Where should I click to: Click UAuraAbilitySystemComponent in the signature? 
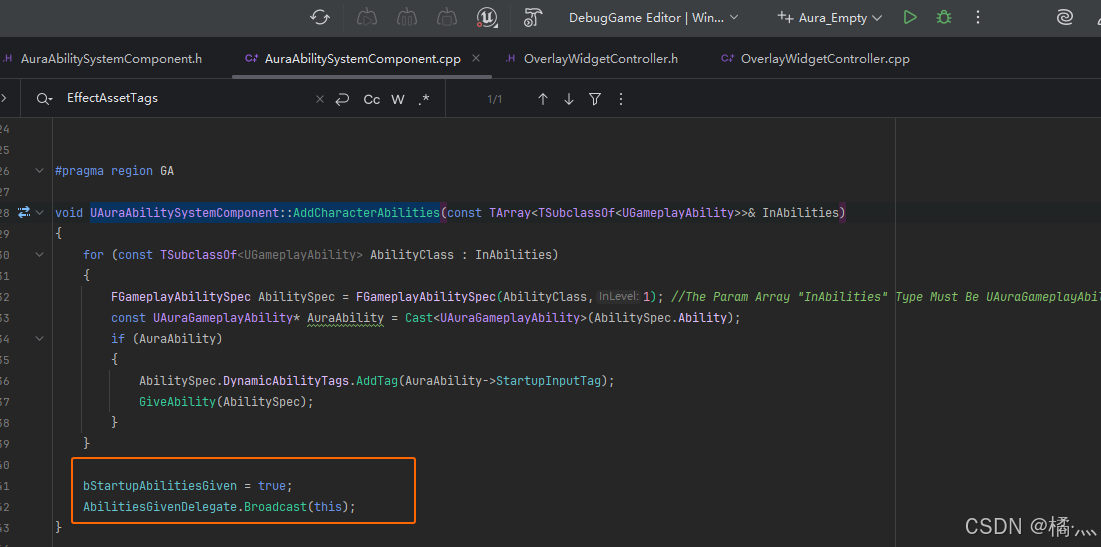pos(185,213)
